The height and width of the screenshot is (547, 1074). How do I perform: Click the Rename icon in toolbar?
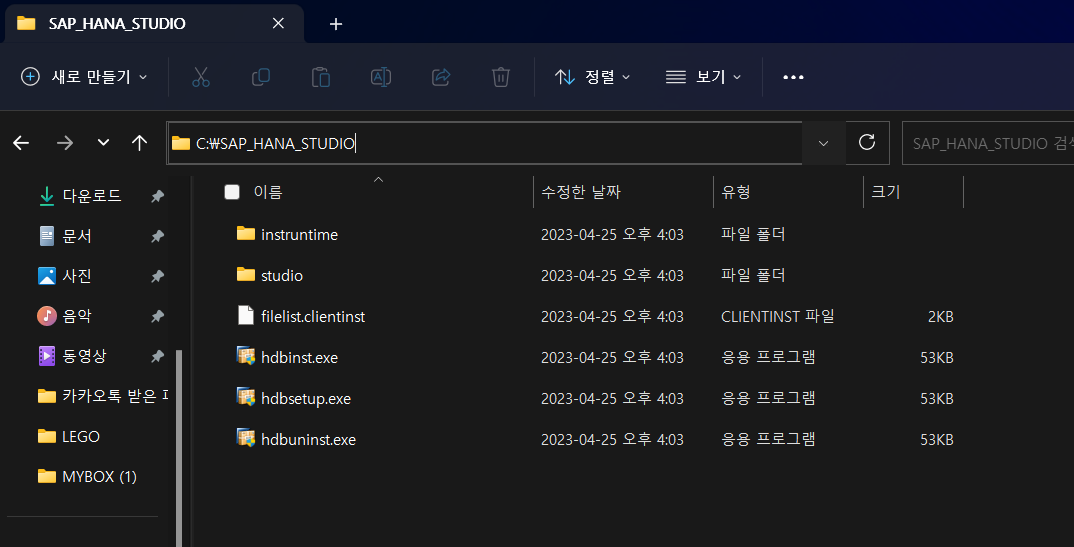tap(381, 77)
